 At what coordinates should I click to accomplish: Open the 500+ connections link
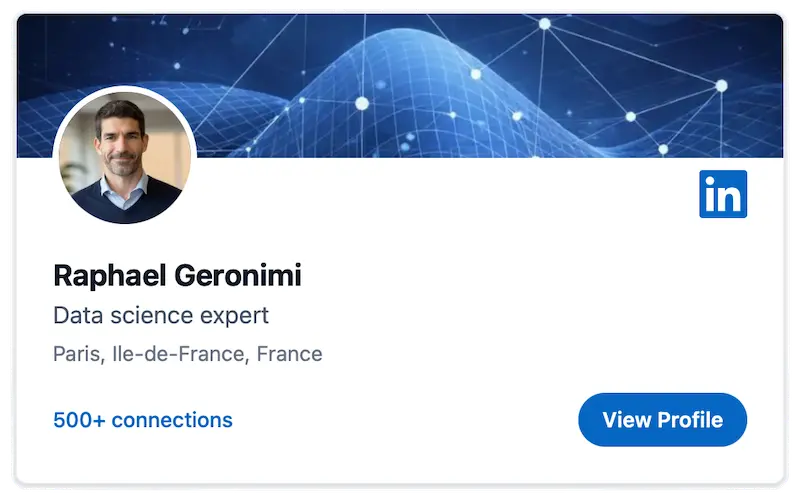tap(143, 420)
